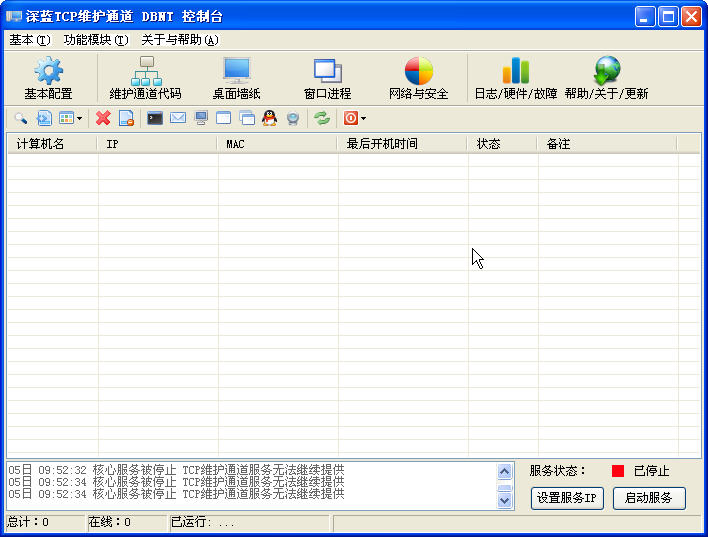Open 窗口进程 windows icon
This screenshot has width=708, height=537.
tap(327, 71)
